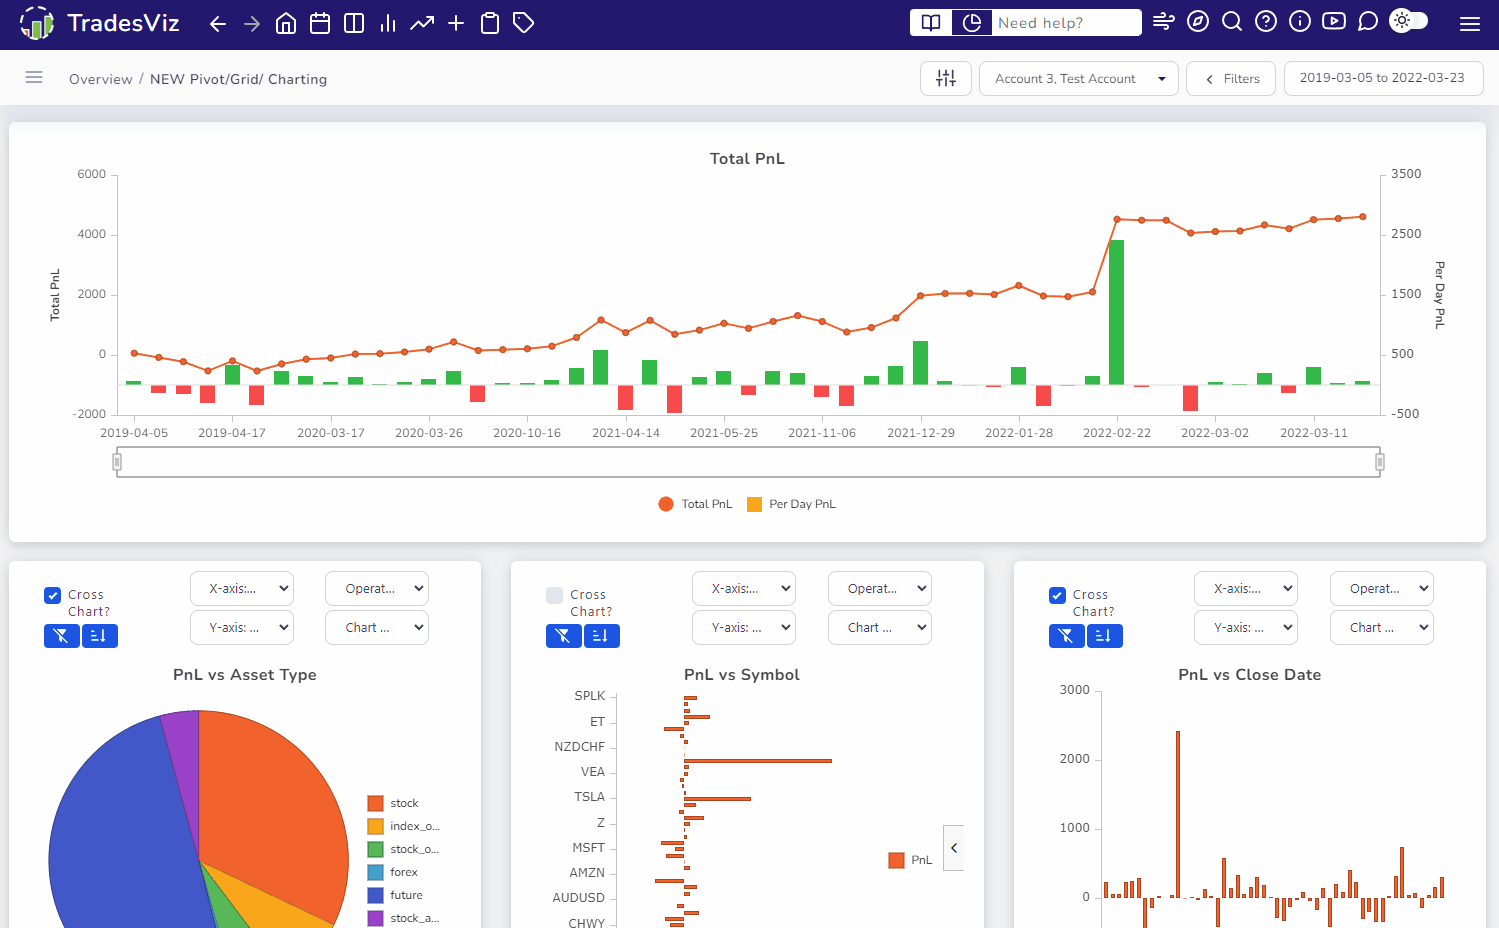Toggle stock legend entry in pie chart
Screen dimensions: 1499x928
tap(393, 803)
